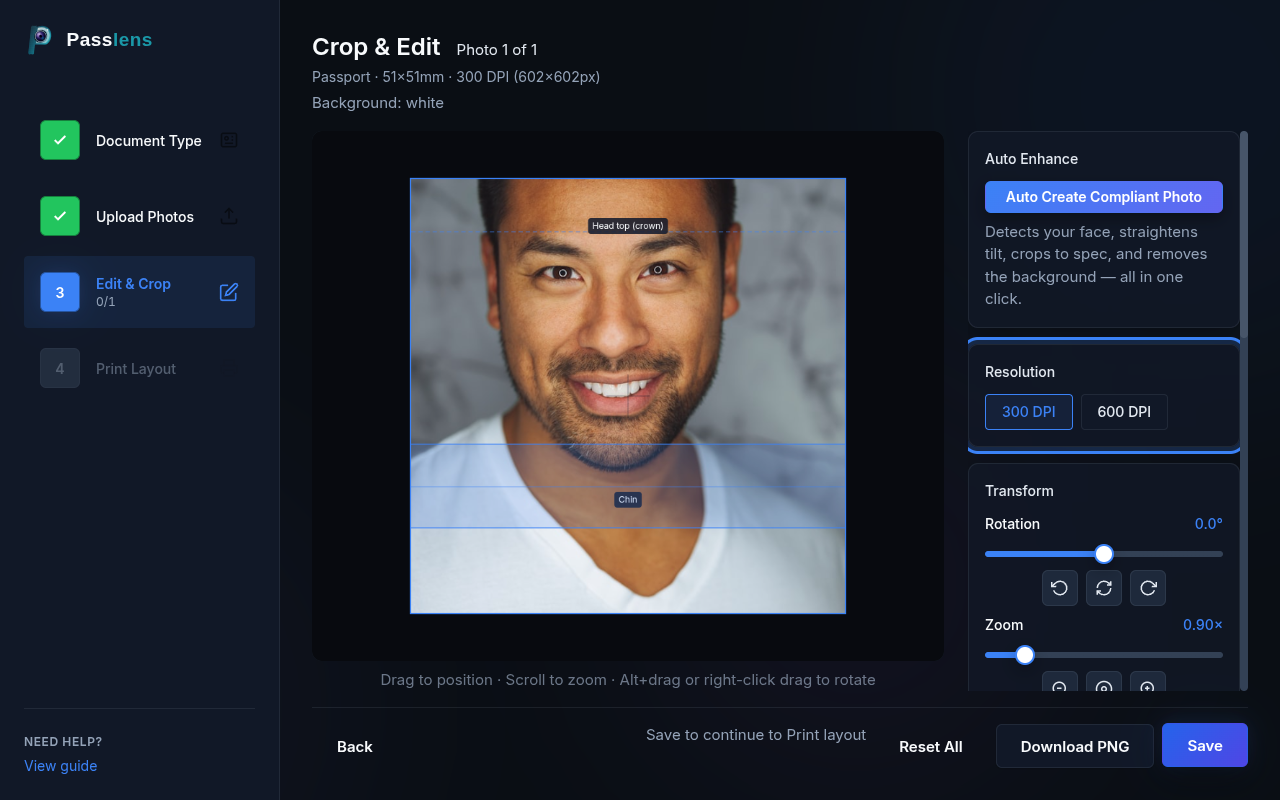This screenshot has height=800, width=1280.
Task: Click the Passlens brand name
Action: 109,40
